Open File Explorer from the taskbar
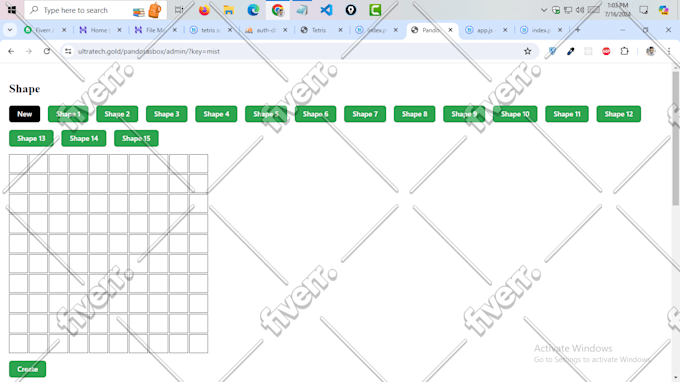Viewport: 680px width, 382px height. (229, 10)
